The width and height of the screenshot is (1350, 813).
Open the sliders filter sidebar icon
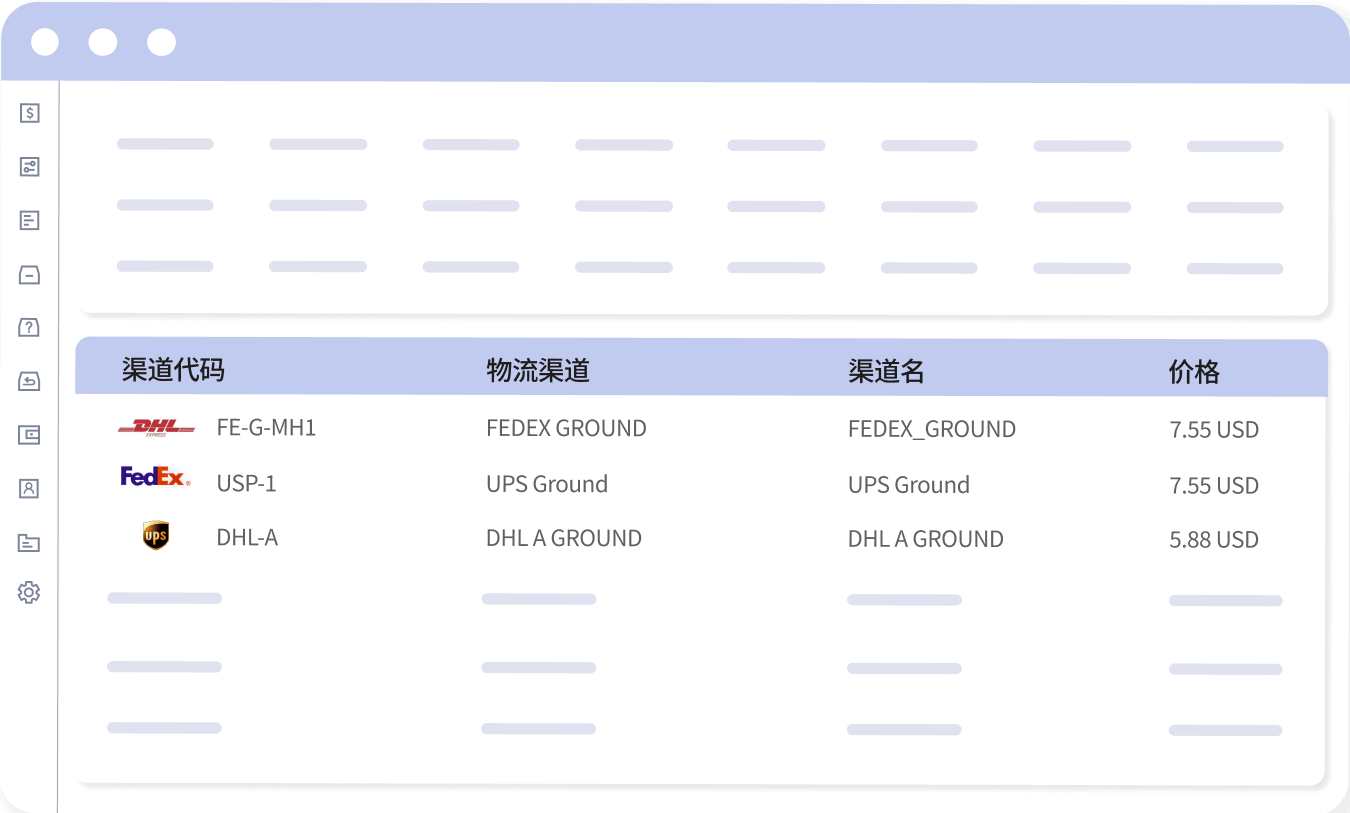pyautogui.click(x=30, y=167)
